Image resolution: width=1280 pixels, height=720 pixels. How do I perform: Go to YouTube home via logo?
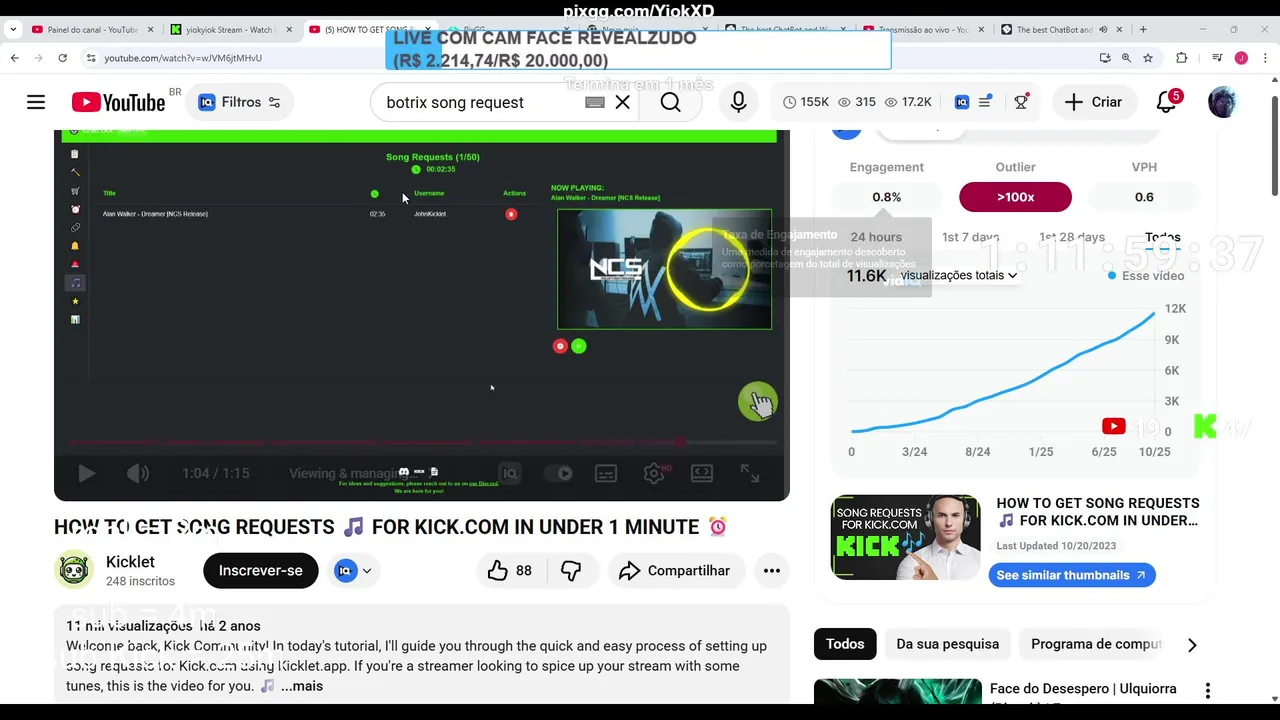tap(118, 102)
